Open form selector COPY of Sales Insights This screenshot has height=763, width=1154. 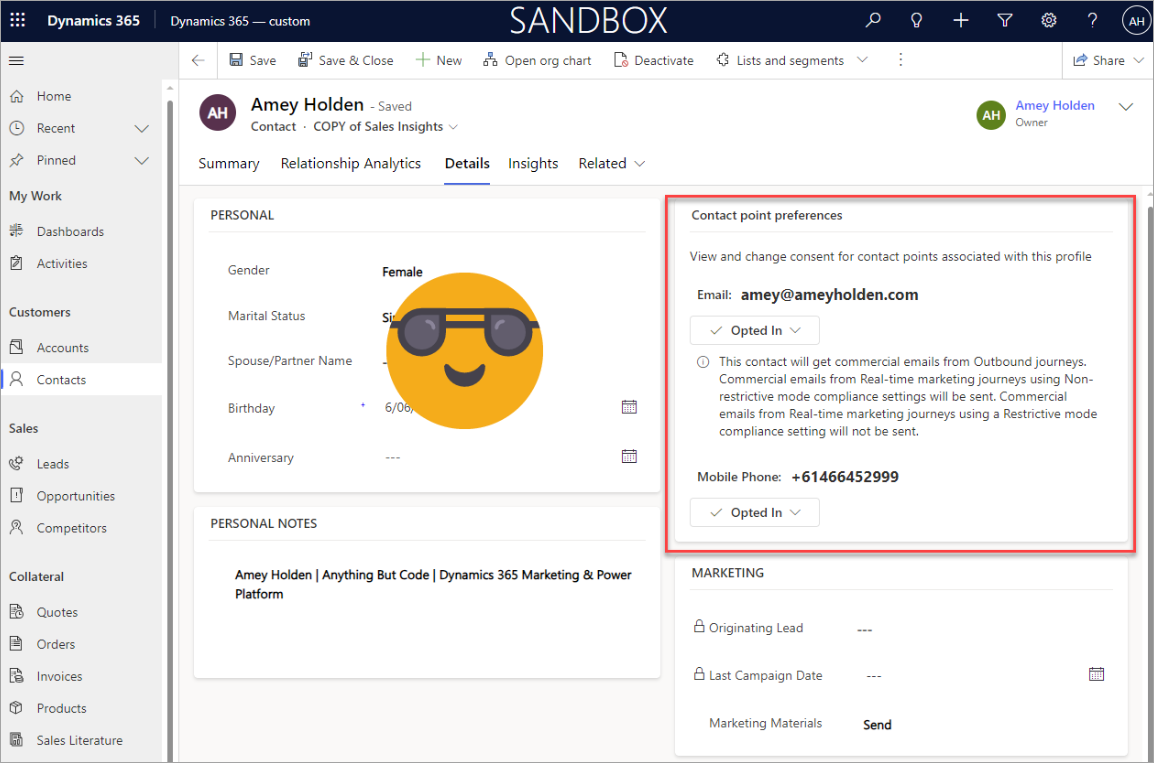(x=386, y=127)
